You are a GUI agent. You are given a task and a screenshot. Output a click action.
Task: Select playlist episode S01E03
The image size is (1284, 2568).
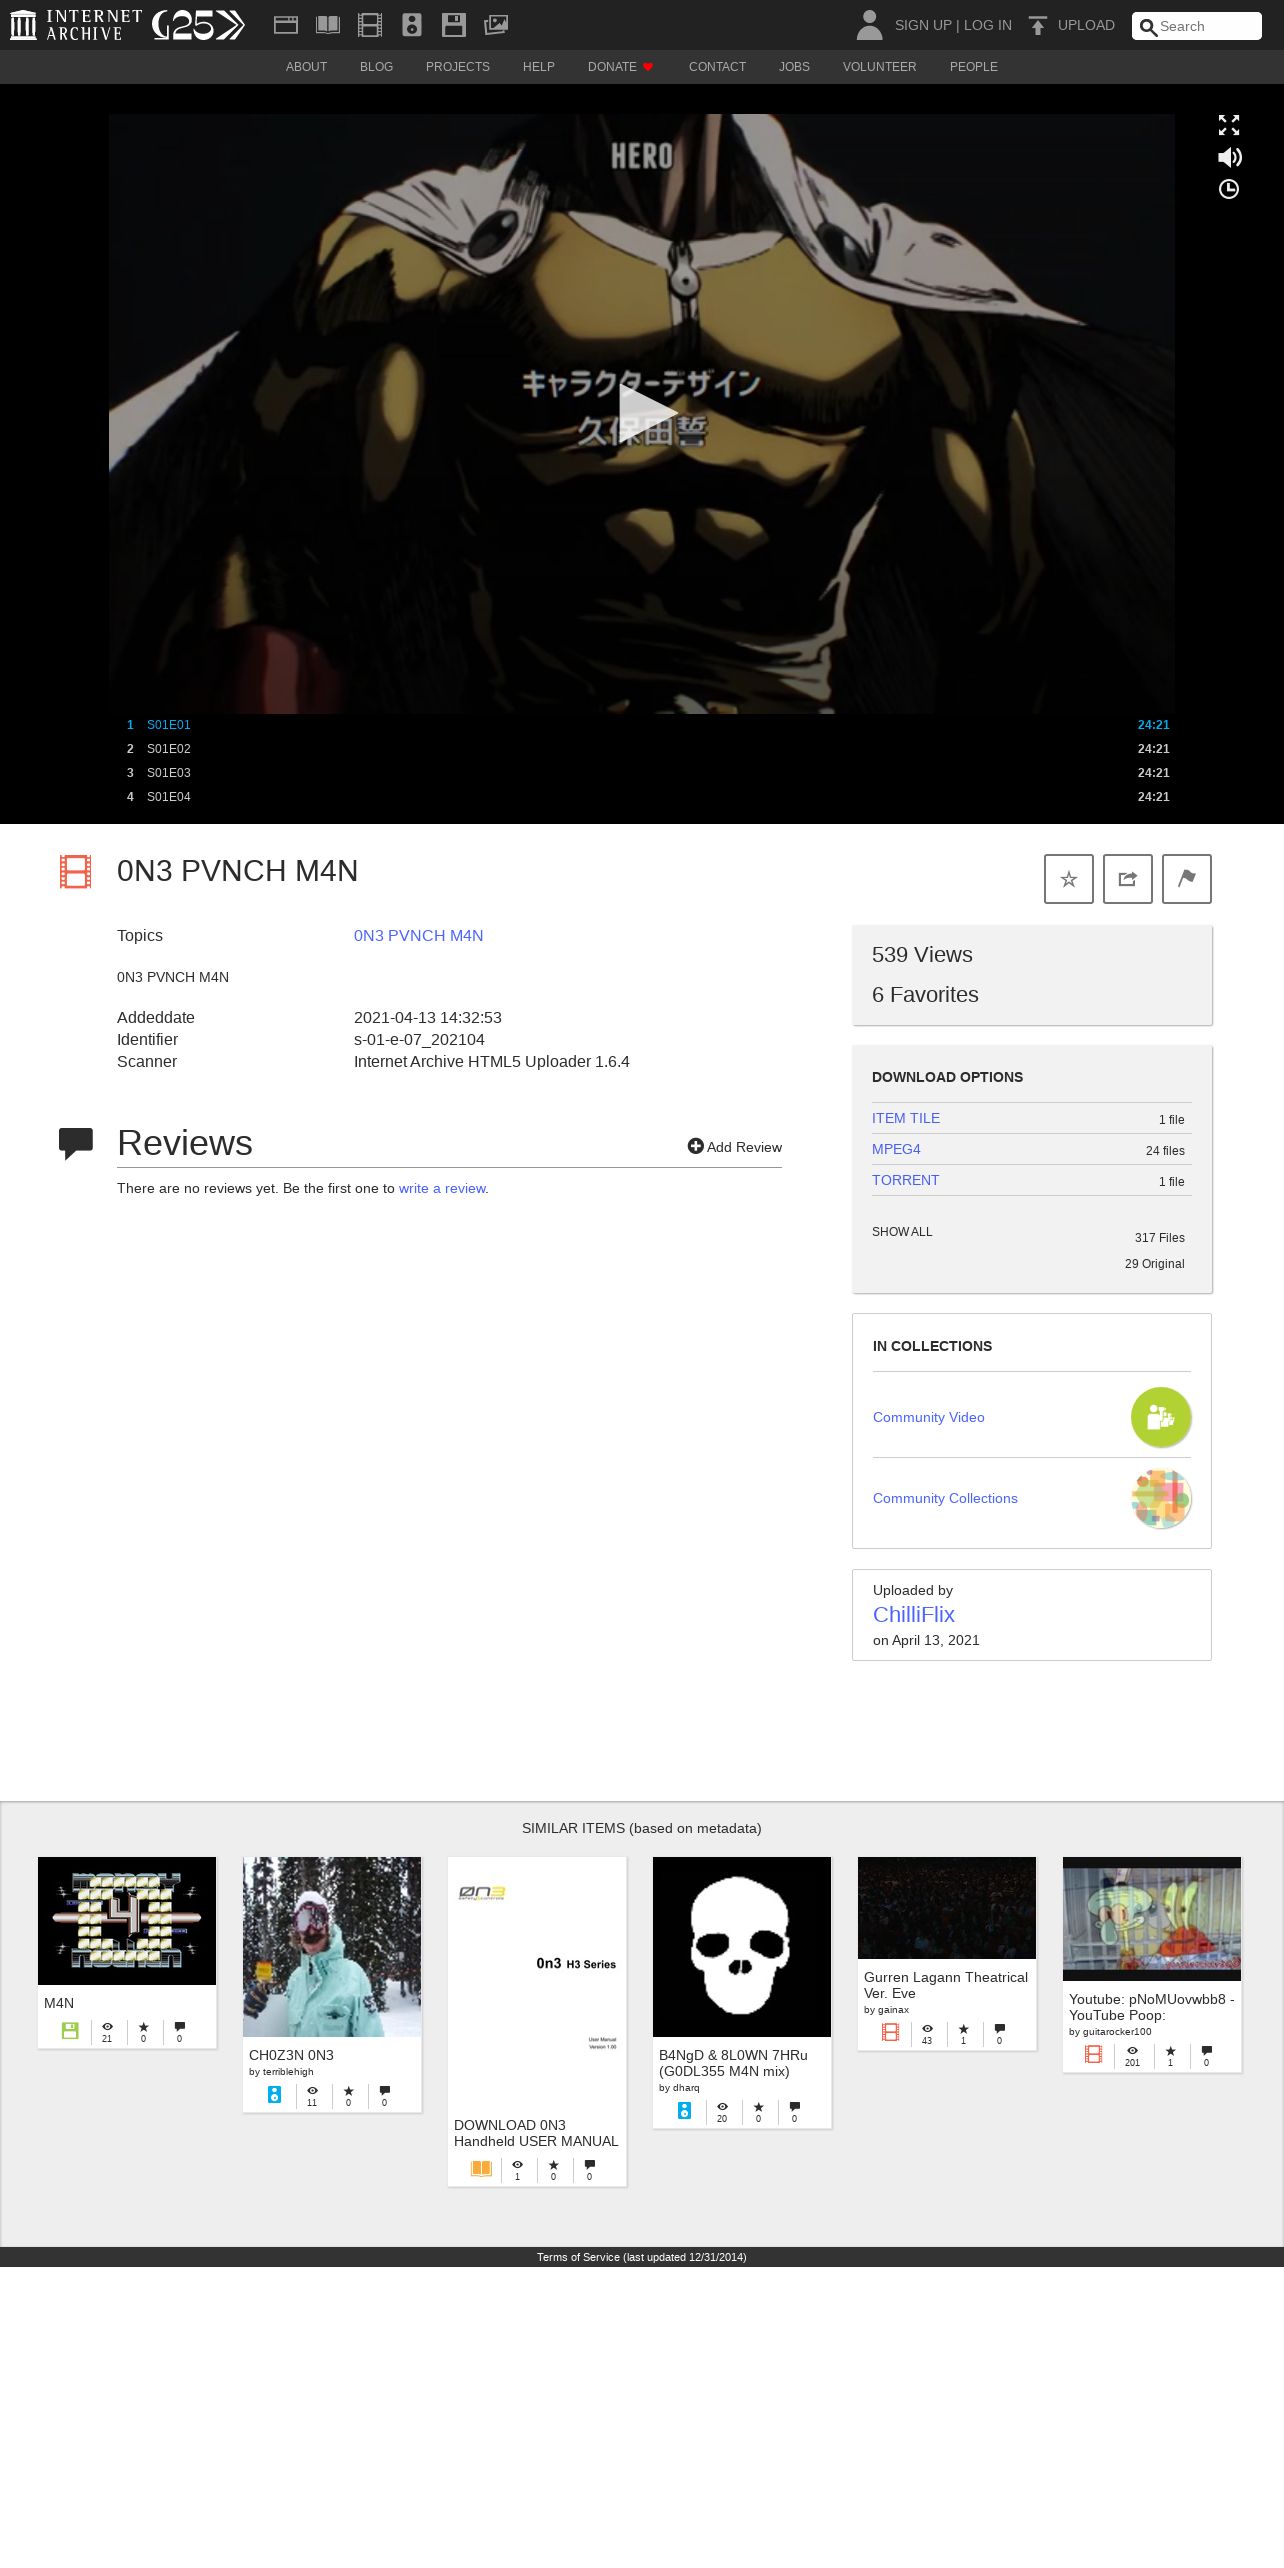tap(641, 773)
